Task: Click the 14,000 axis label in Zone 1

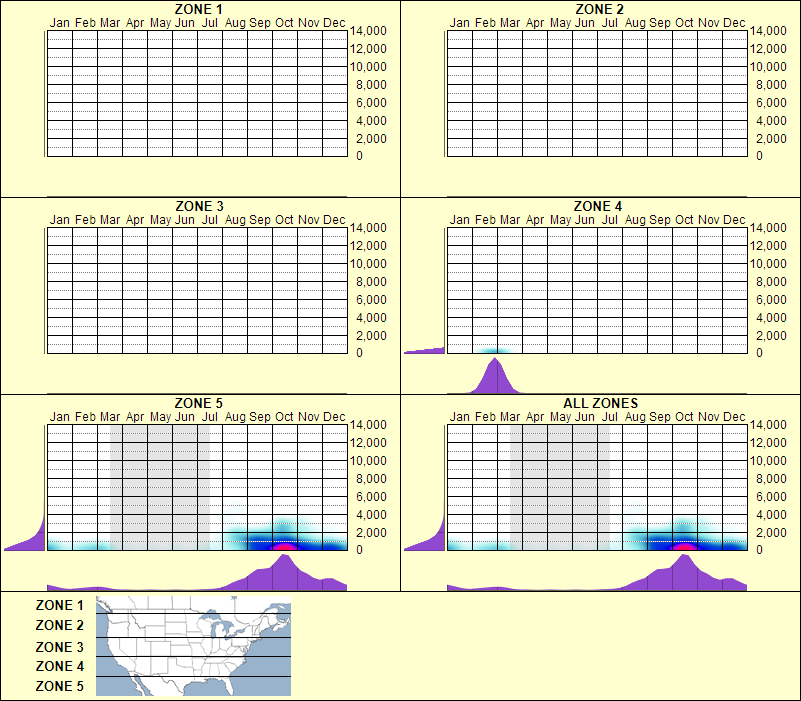Action: (x=370, y=31)
